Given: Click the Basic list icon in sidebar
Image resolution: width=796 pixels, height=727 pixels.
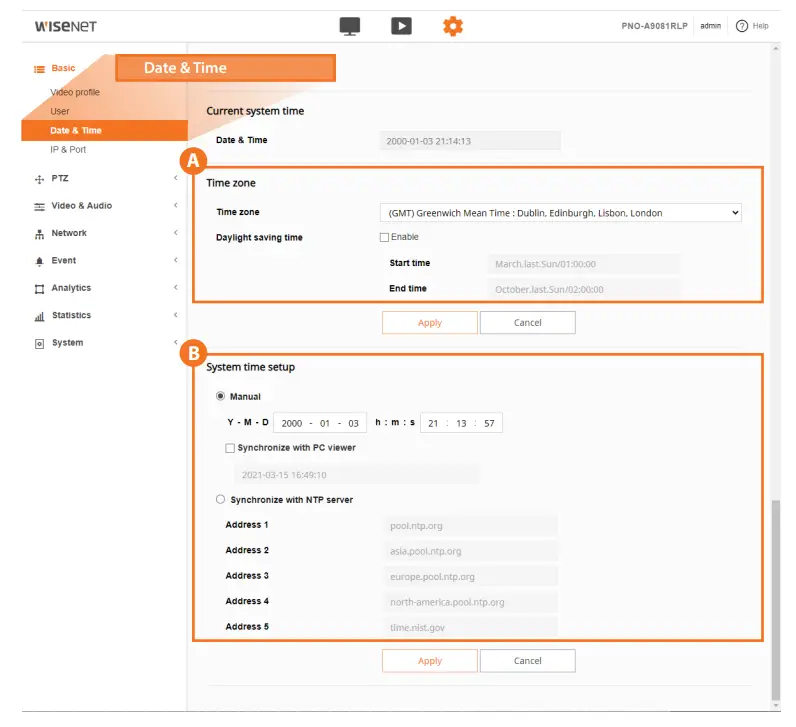Looking at the screenshot, I should tap(39, 69).
